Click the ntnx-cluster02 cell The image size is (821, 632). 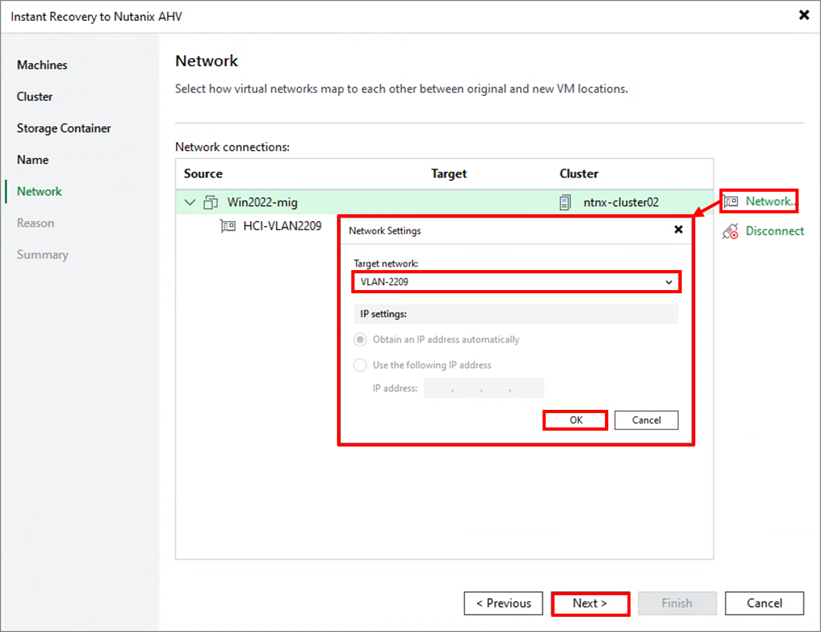click(621, 202)
